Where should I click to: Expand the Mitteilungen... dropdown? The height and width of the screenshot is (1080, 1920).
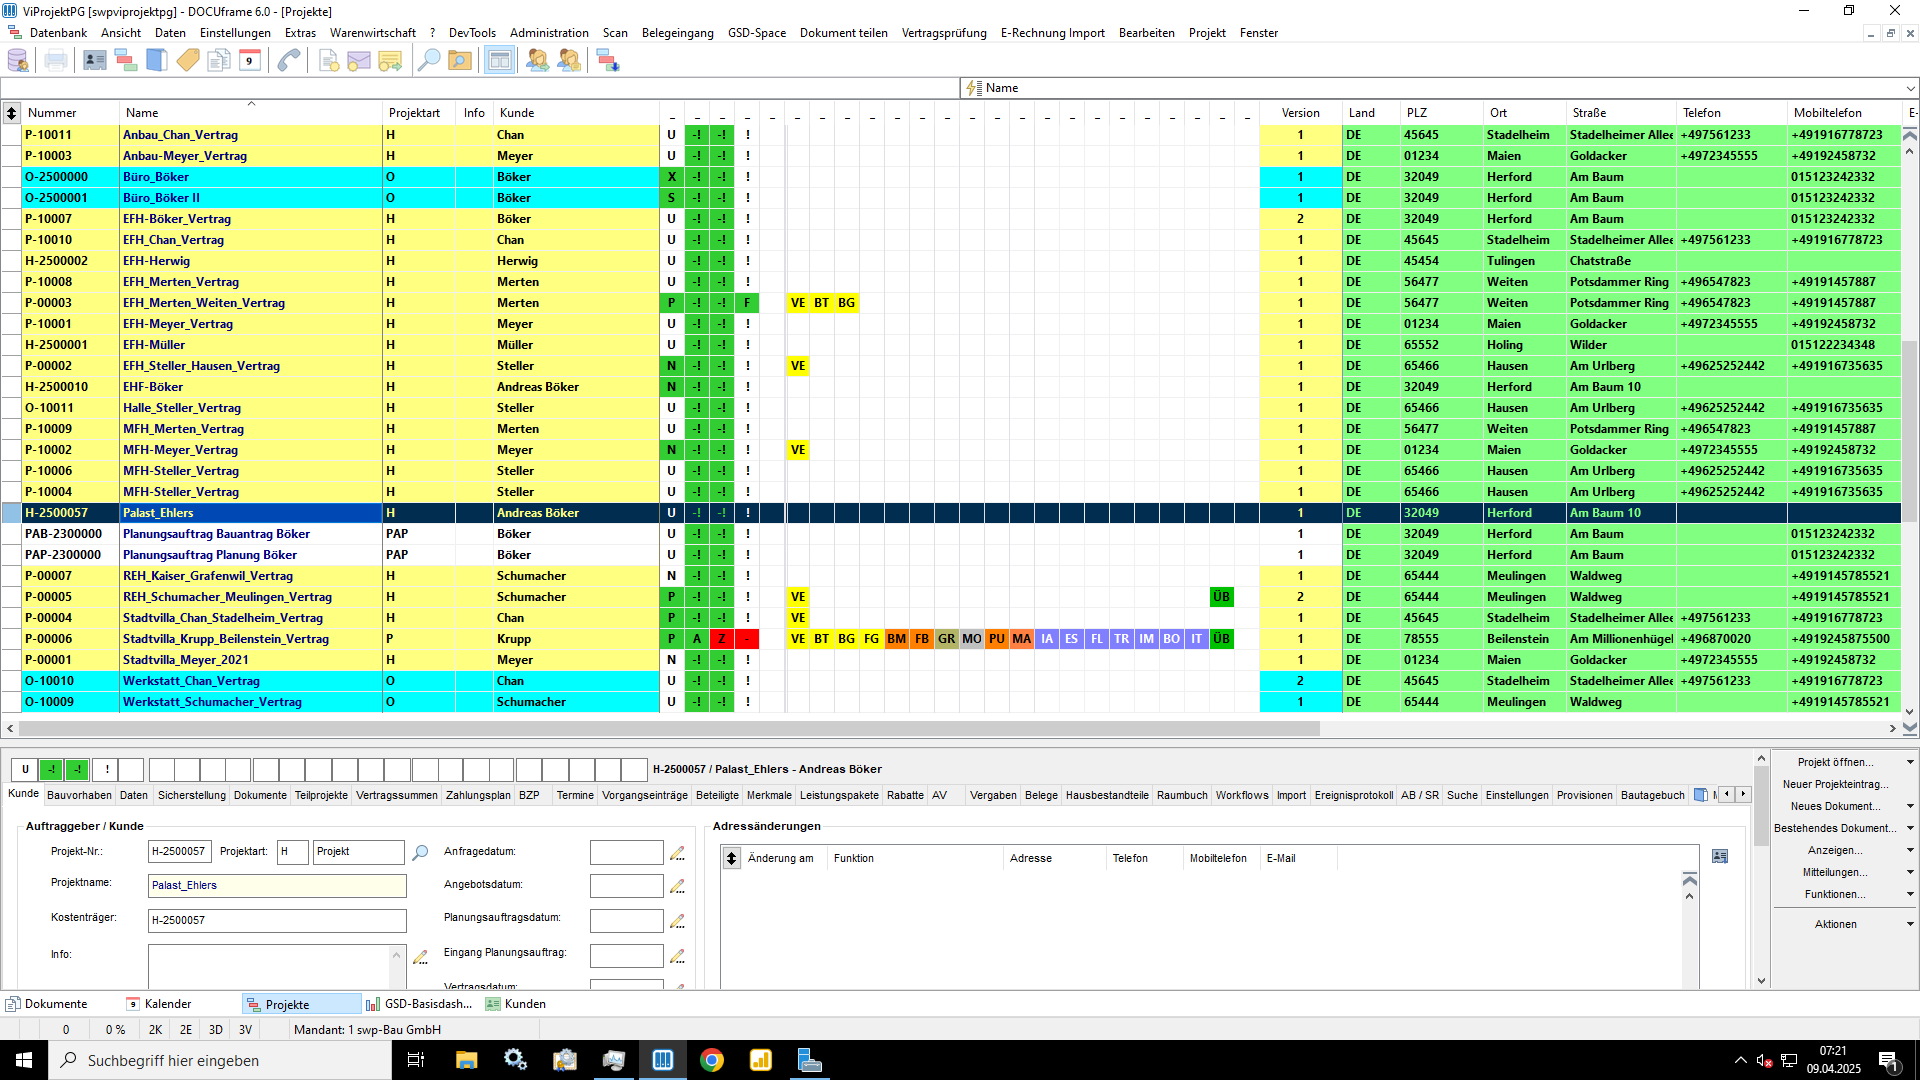[1910, 872]
